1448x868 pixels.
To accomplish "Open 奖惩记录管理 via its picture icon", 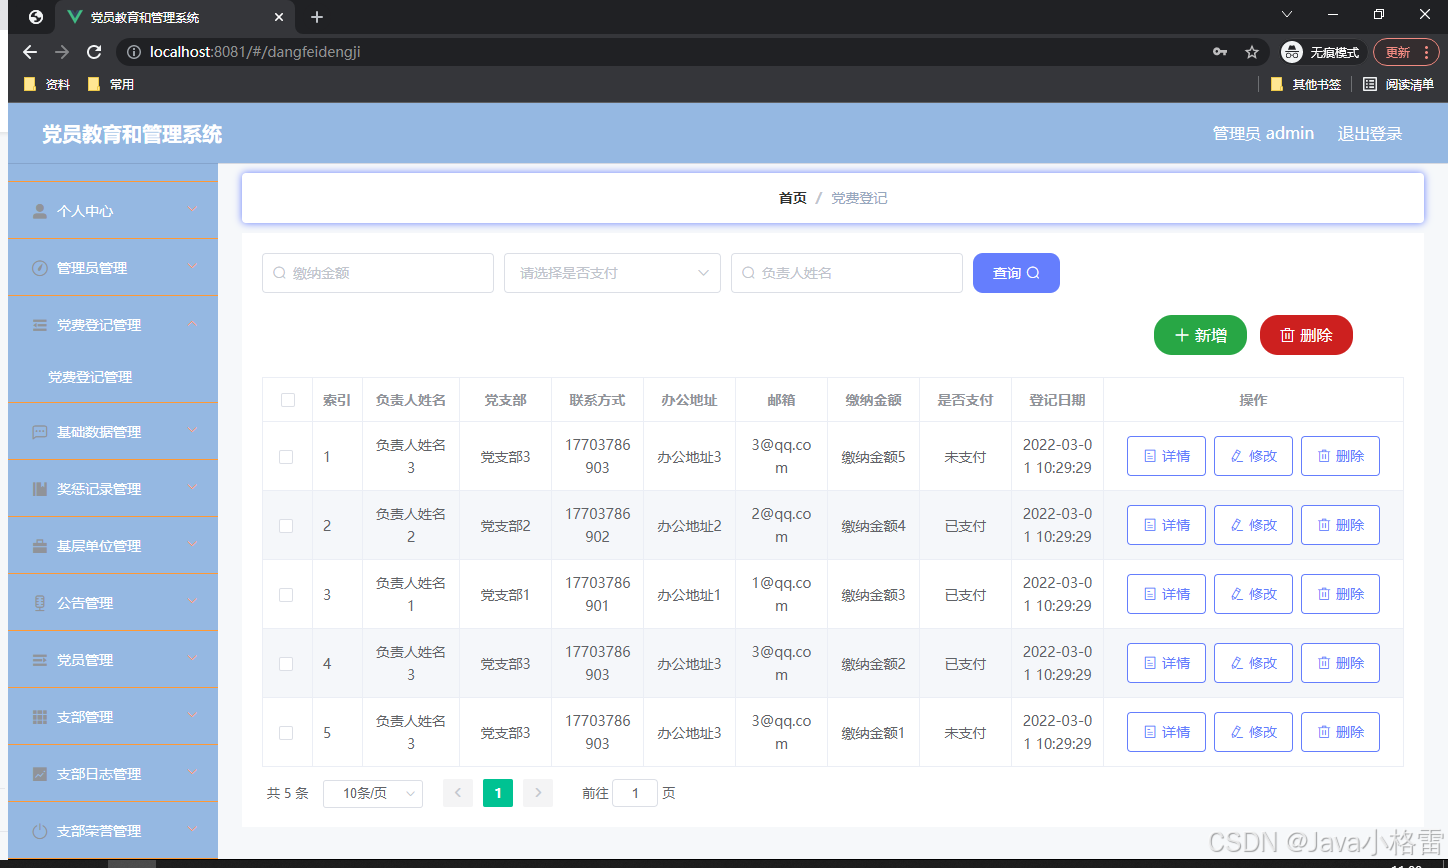I will click(x=39, y=488).
